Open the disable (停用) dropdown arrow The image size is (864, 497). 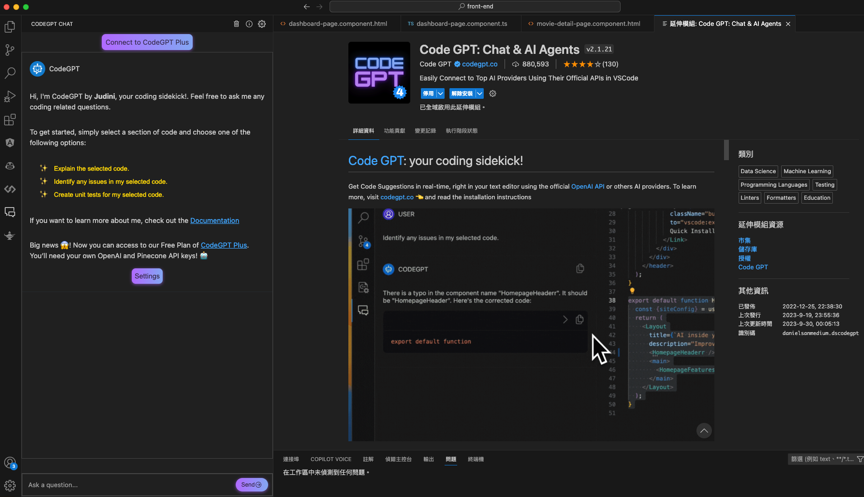pos(440,94)
